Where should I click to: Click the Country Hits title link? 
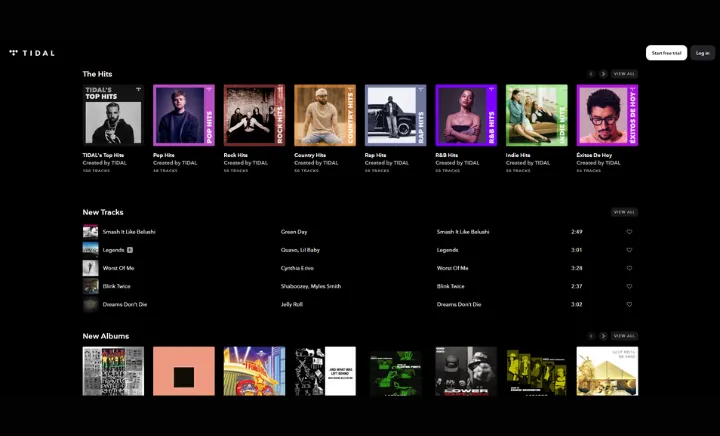coord(310,155)
